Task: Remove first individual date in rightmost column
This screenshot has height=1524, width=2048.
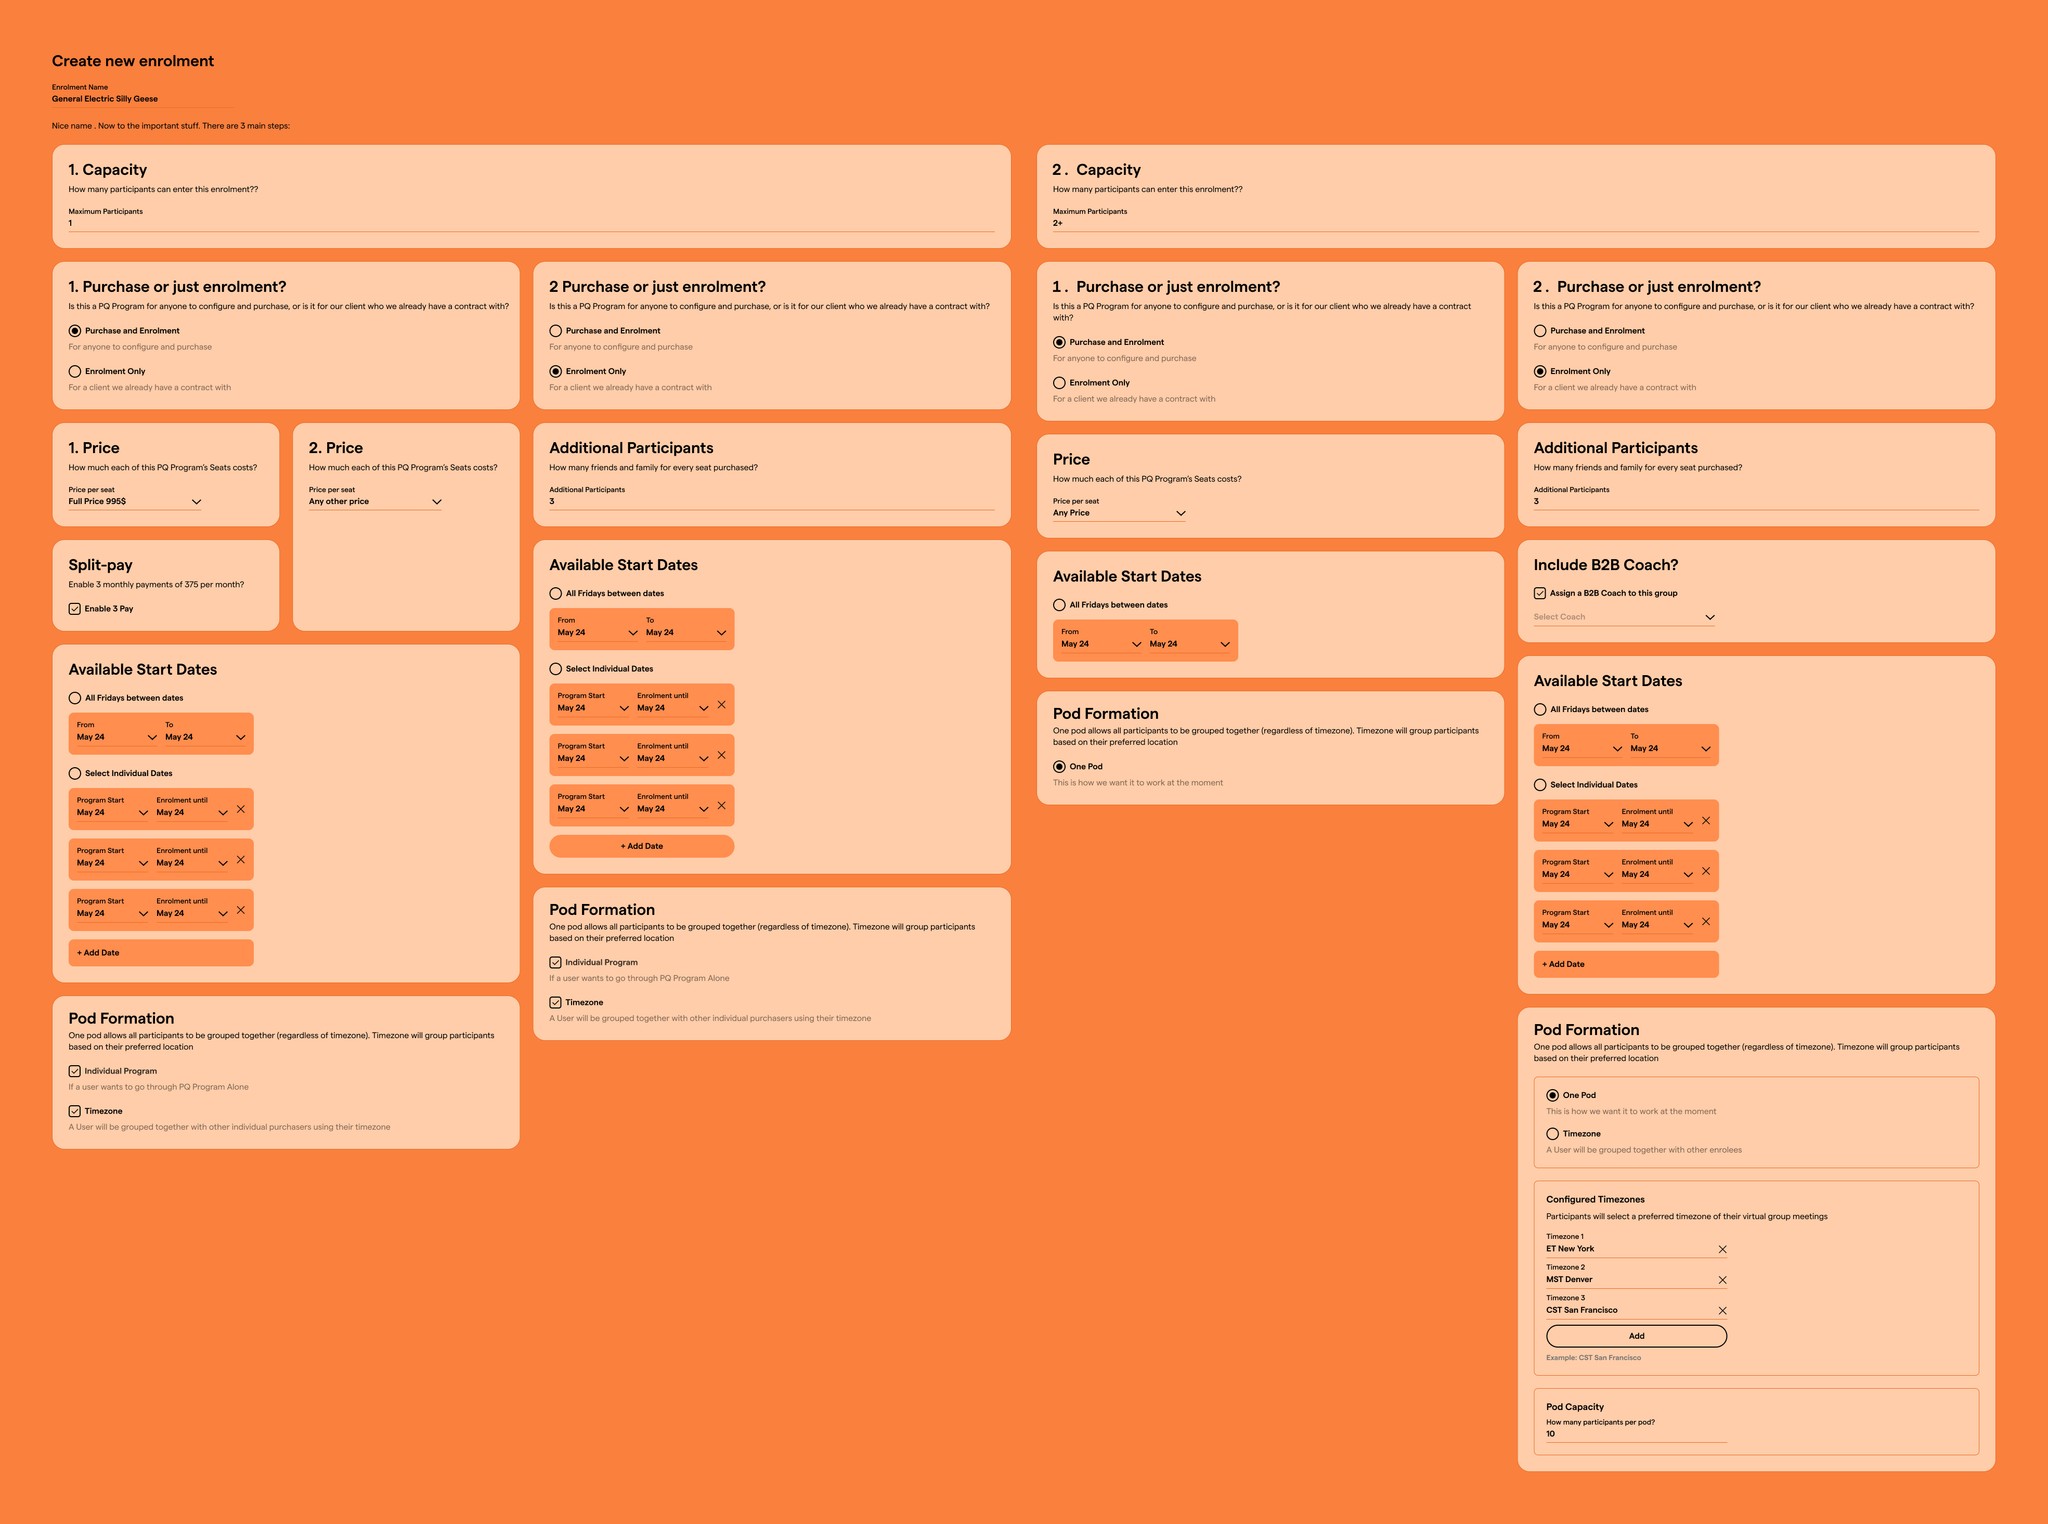Action: coord(1706,821)
